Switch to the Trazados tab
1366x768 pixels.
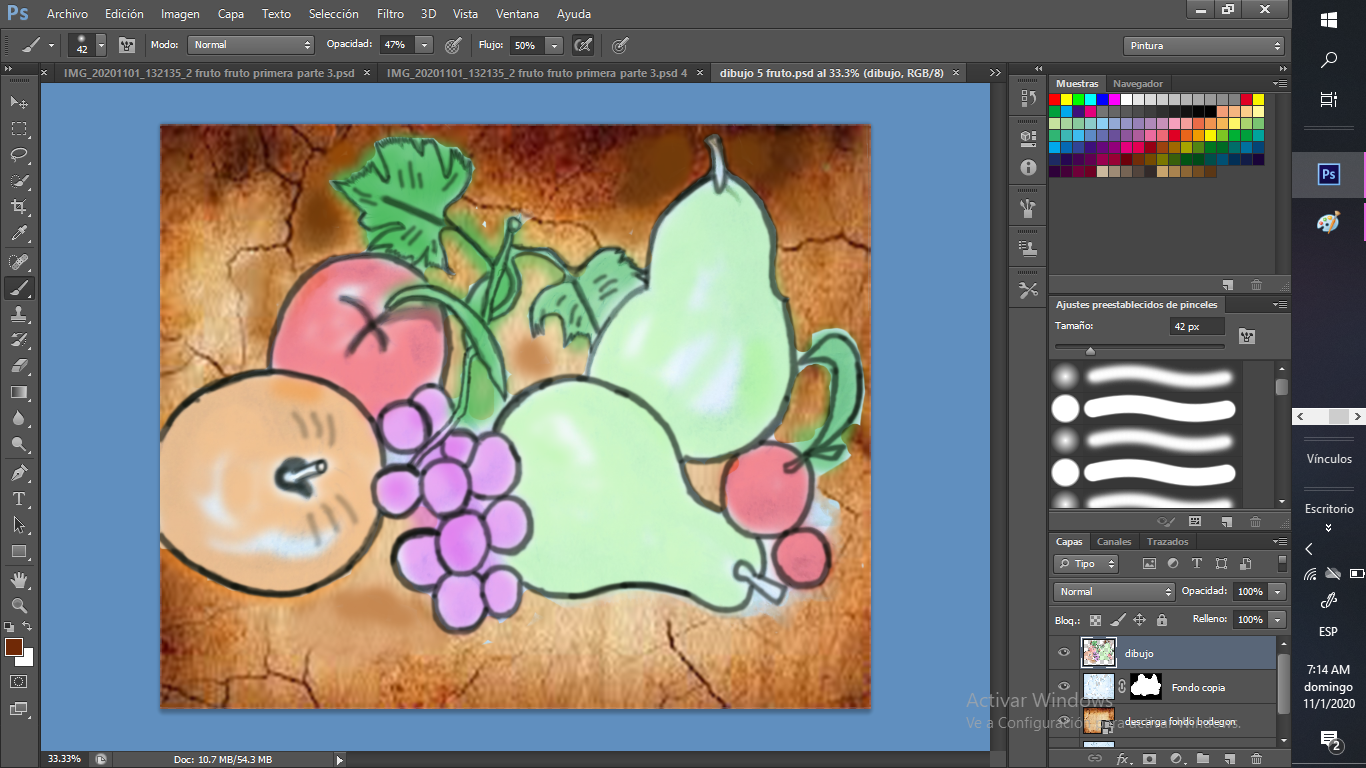click(x=1167, y=542)
